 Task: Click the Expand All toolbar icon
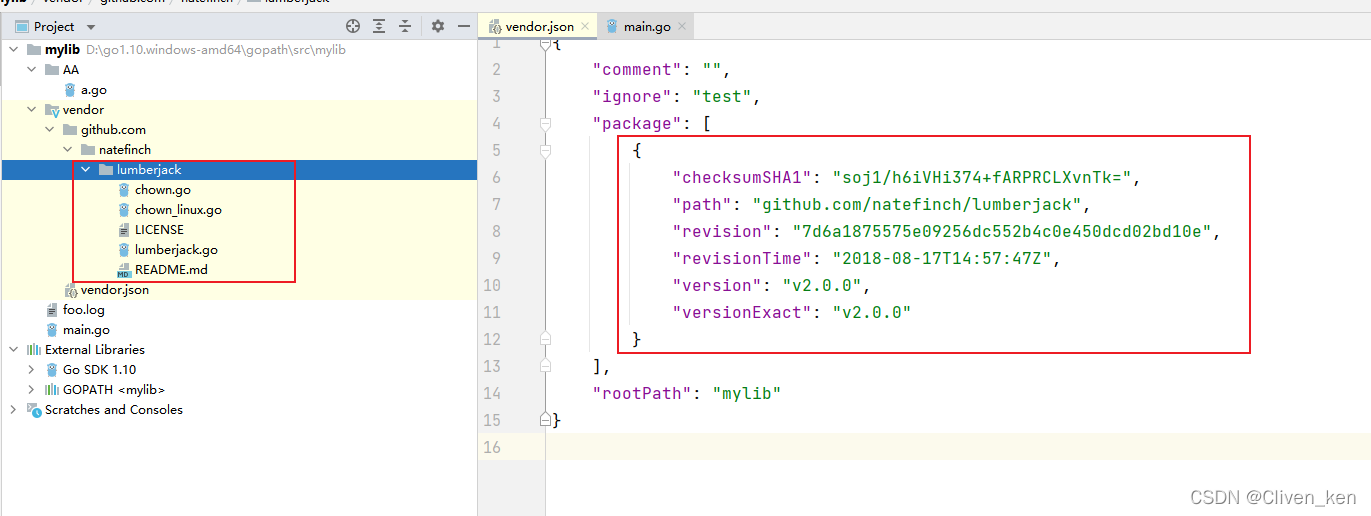[379, 26]
